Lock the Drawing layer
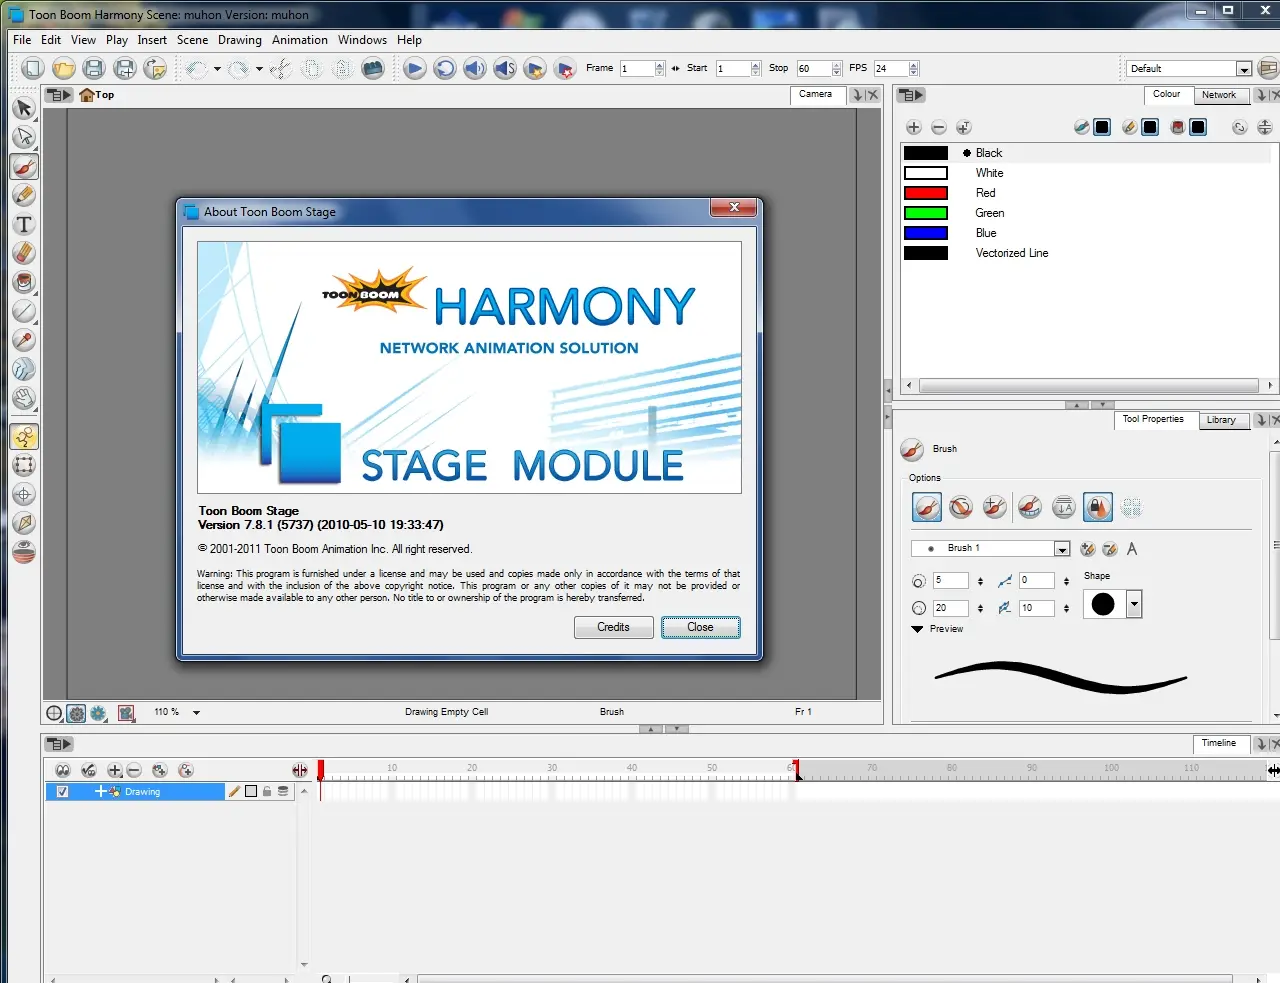This screenshot has width=1280, height=983. click(267, 792)
